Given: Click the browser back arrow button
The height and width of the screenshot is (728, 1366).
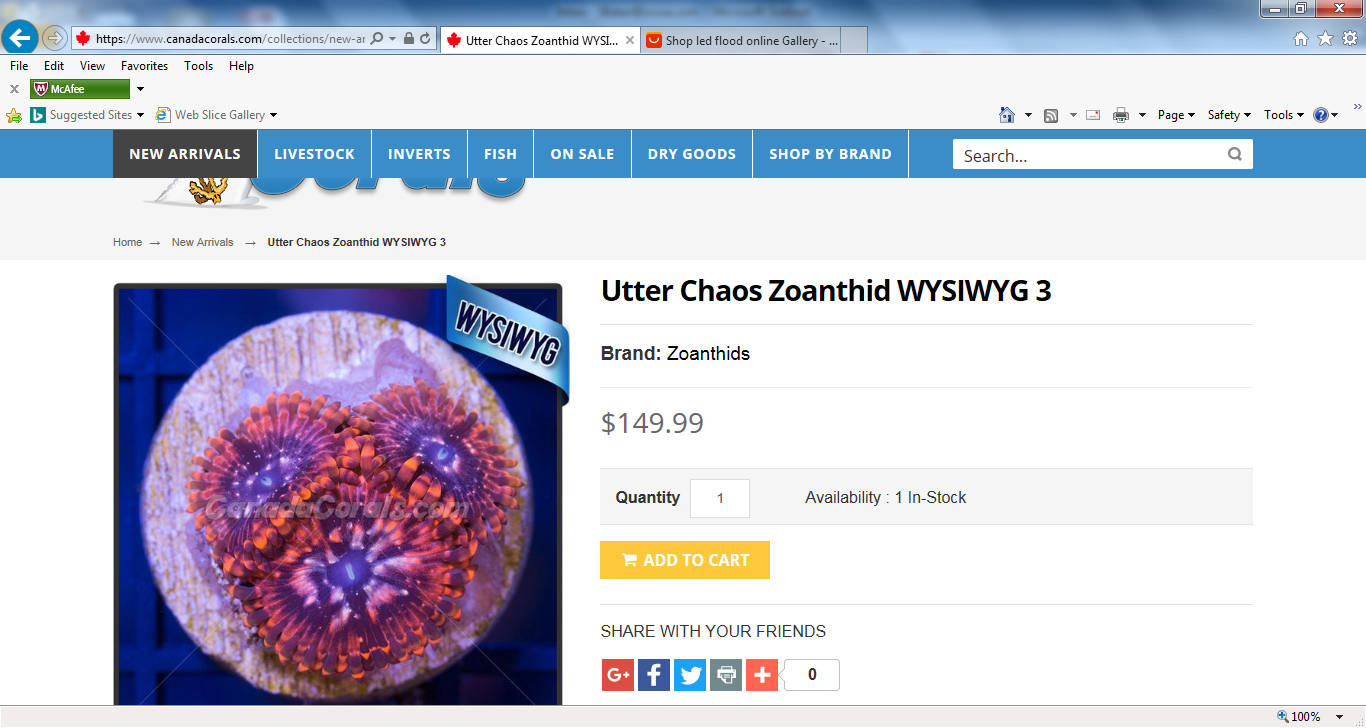Looking at the screenshot, I should tap(19, 38).
